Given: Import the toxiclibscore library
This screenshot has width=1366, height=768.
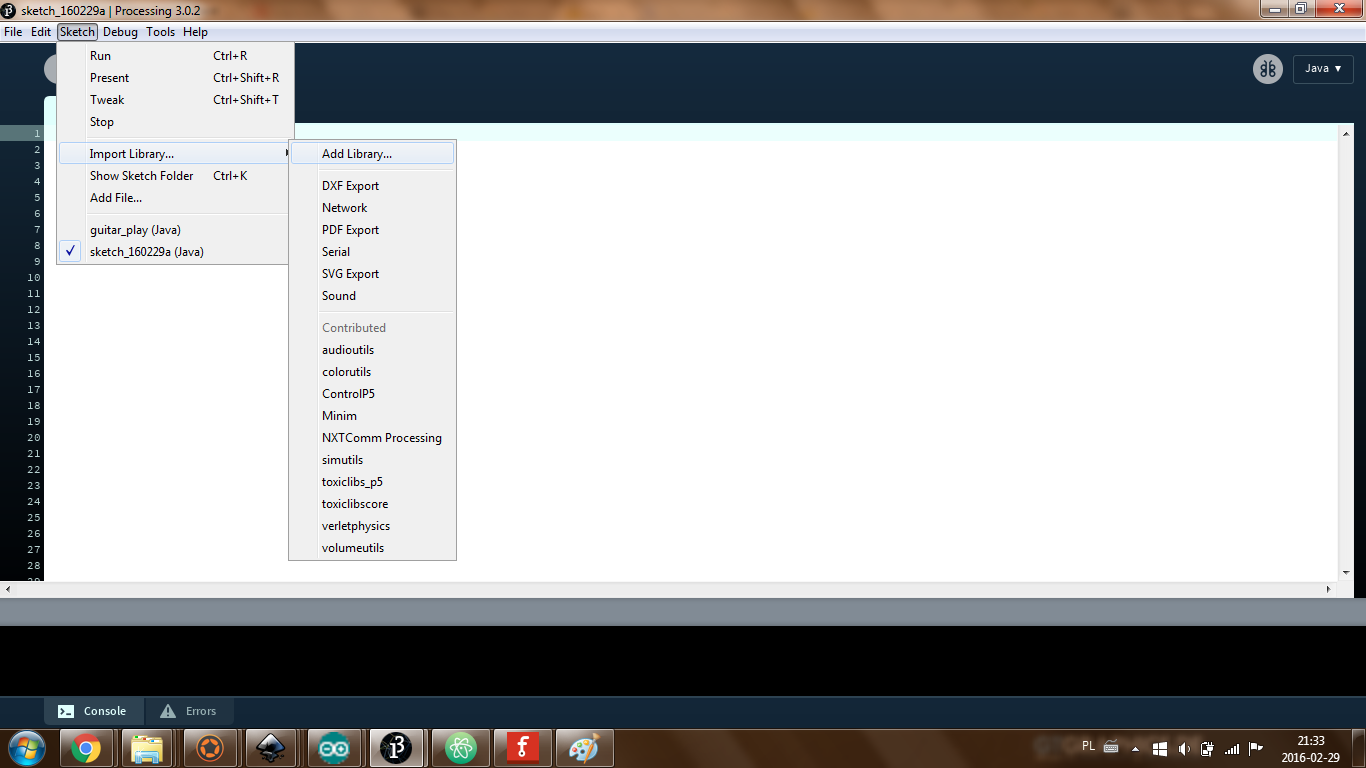Looking at the screenshot, I should 372,504.
